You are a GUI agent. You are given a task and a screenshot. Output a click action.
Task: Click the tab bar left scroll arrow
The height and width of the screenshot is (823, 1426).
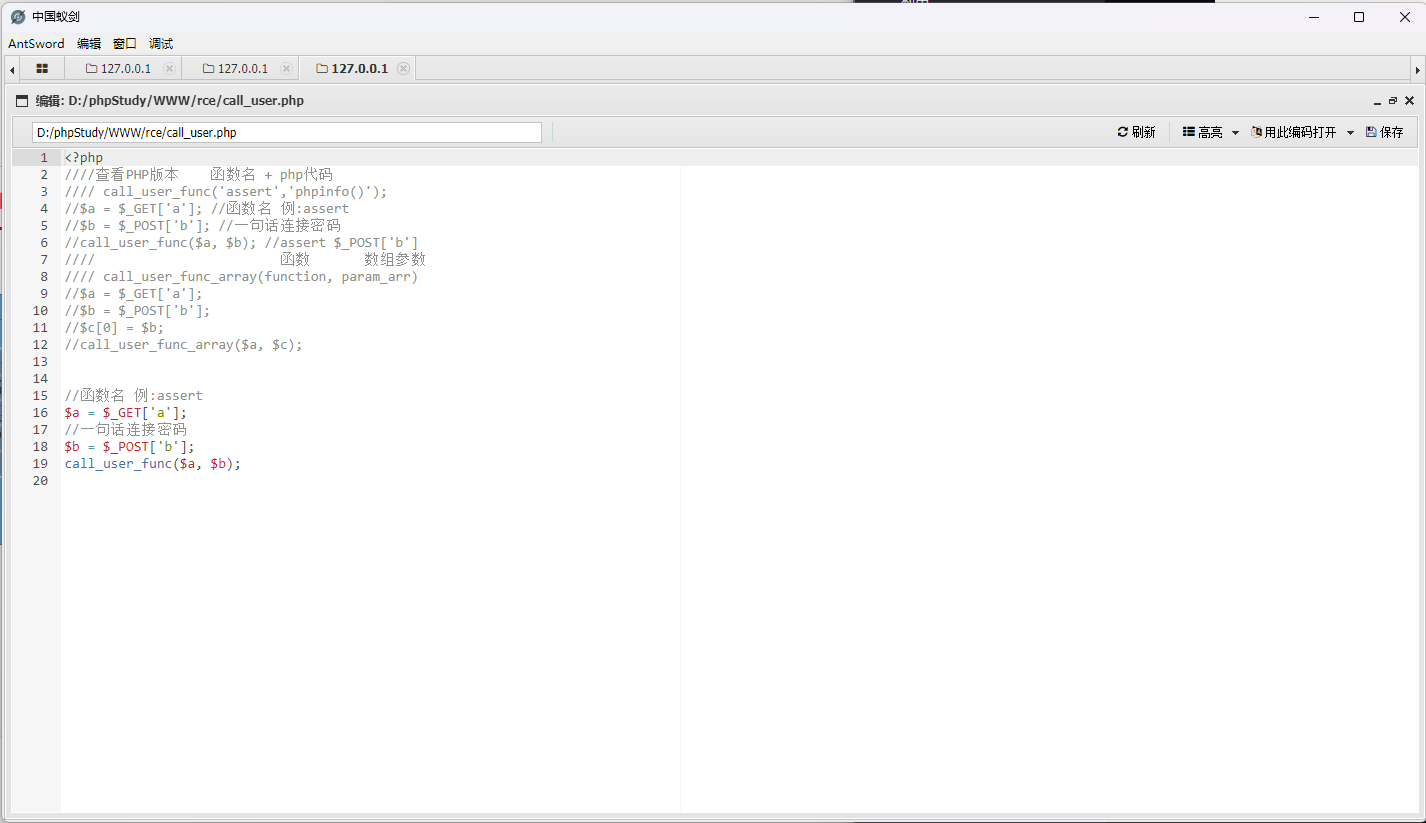[11, 69]
